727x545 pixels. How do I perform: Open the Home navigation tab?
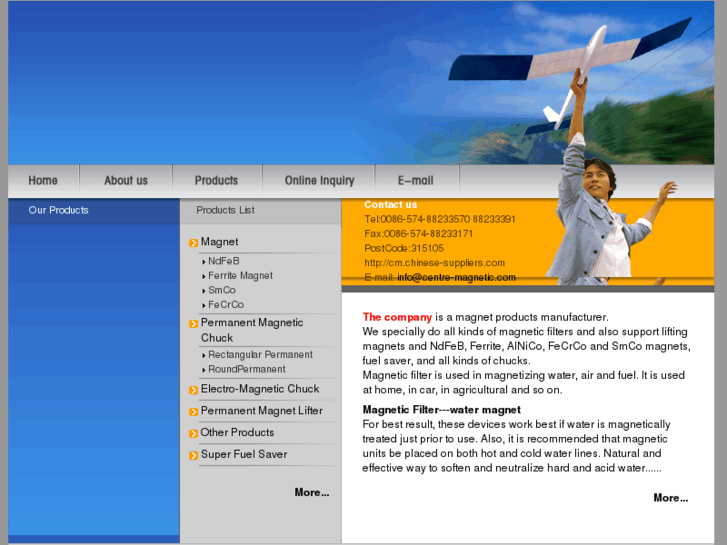click(43, 180)
